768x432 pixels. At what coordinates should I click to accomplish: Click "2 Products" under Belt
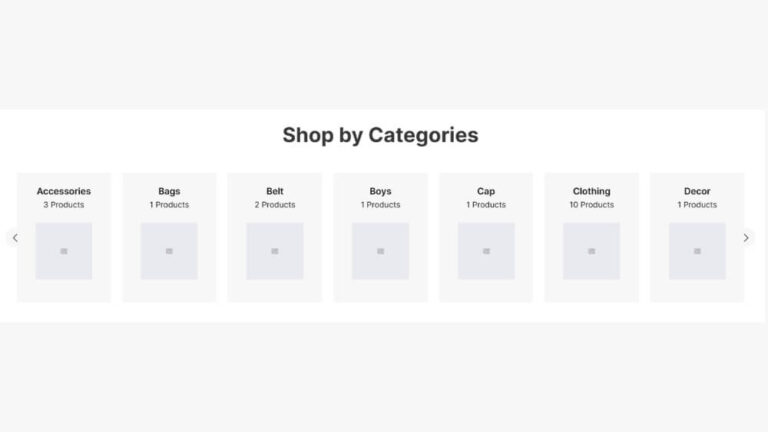(x=275, y=205)
